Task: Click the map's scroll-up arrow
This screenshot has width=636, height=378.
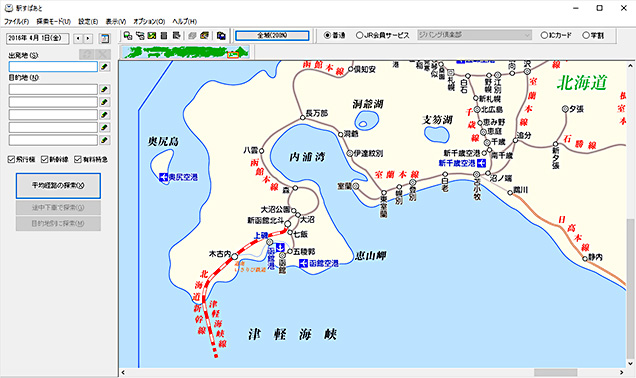Action: 631,65
